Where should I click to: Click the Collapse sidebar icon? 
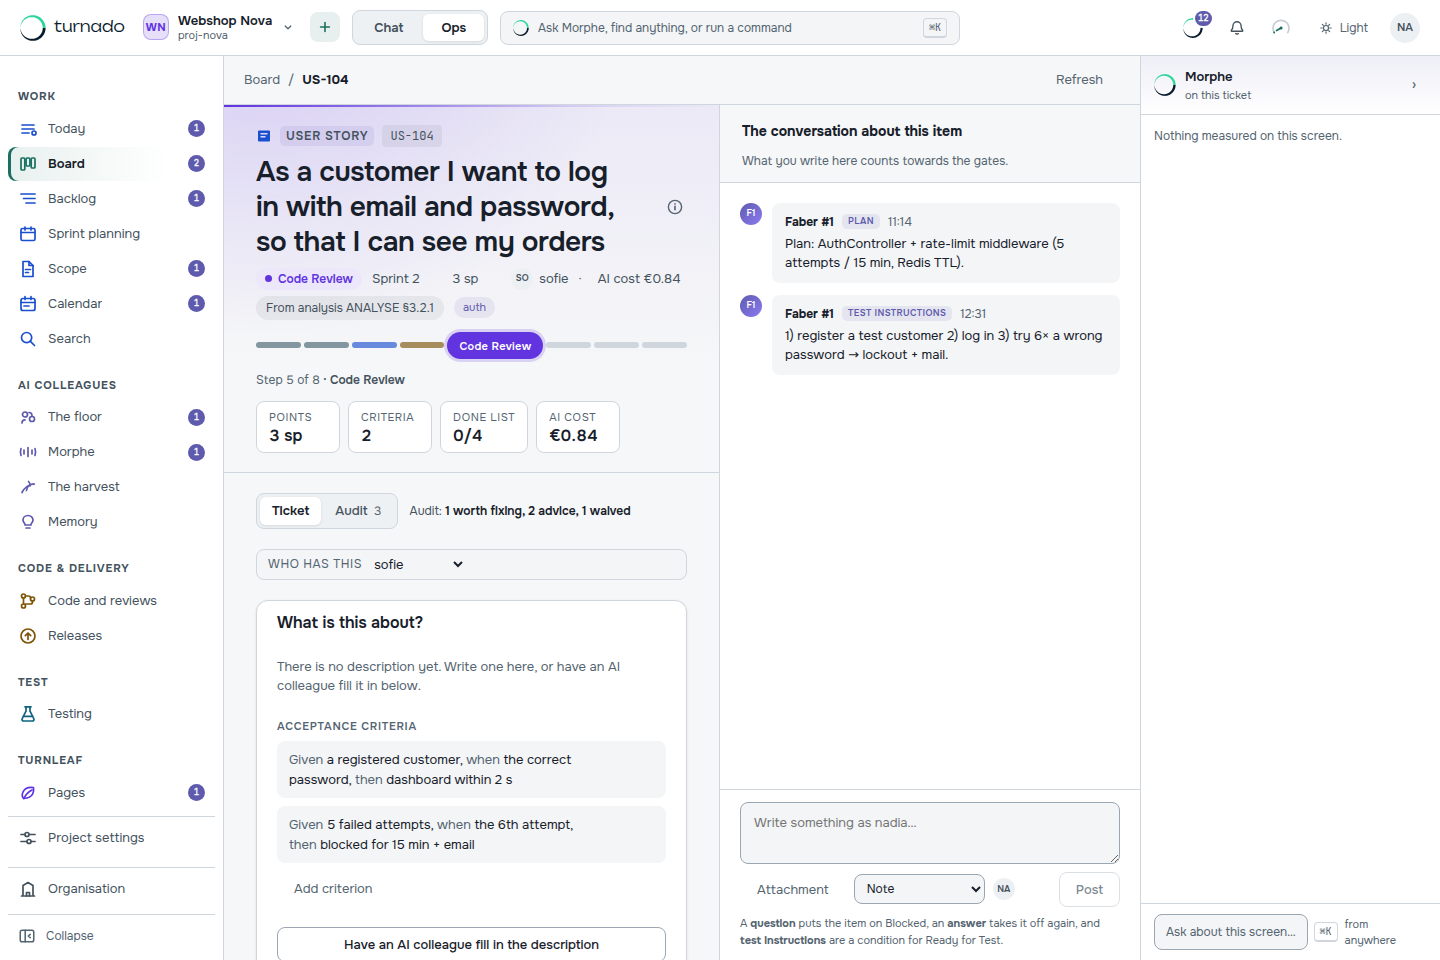pyautogui.click(x=27, y=936)
